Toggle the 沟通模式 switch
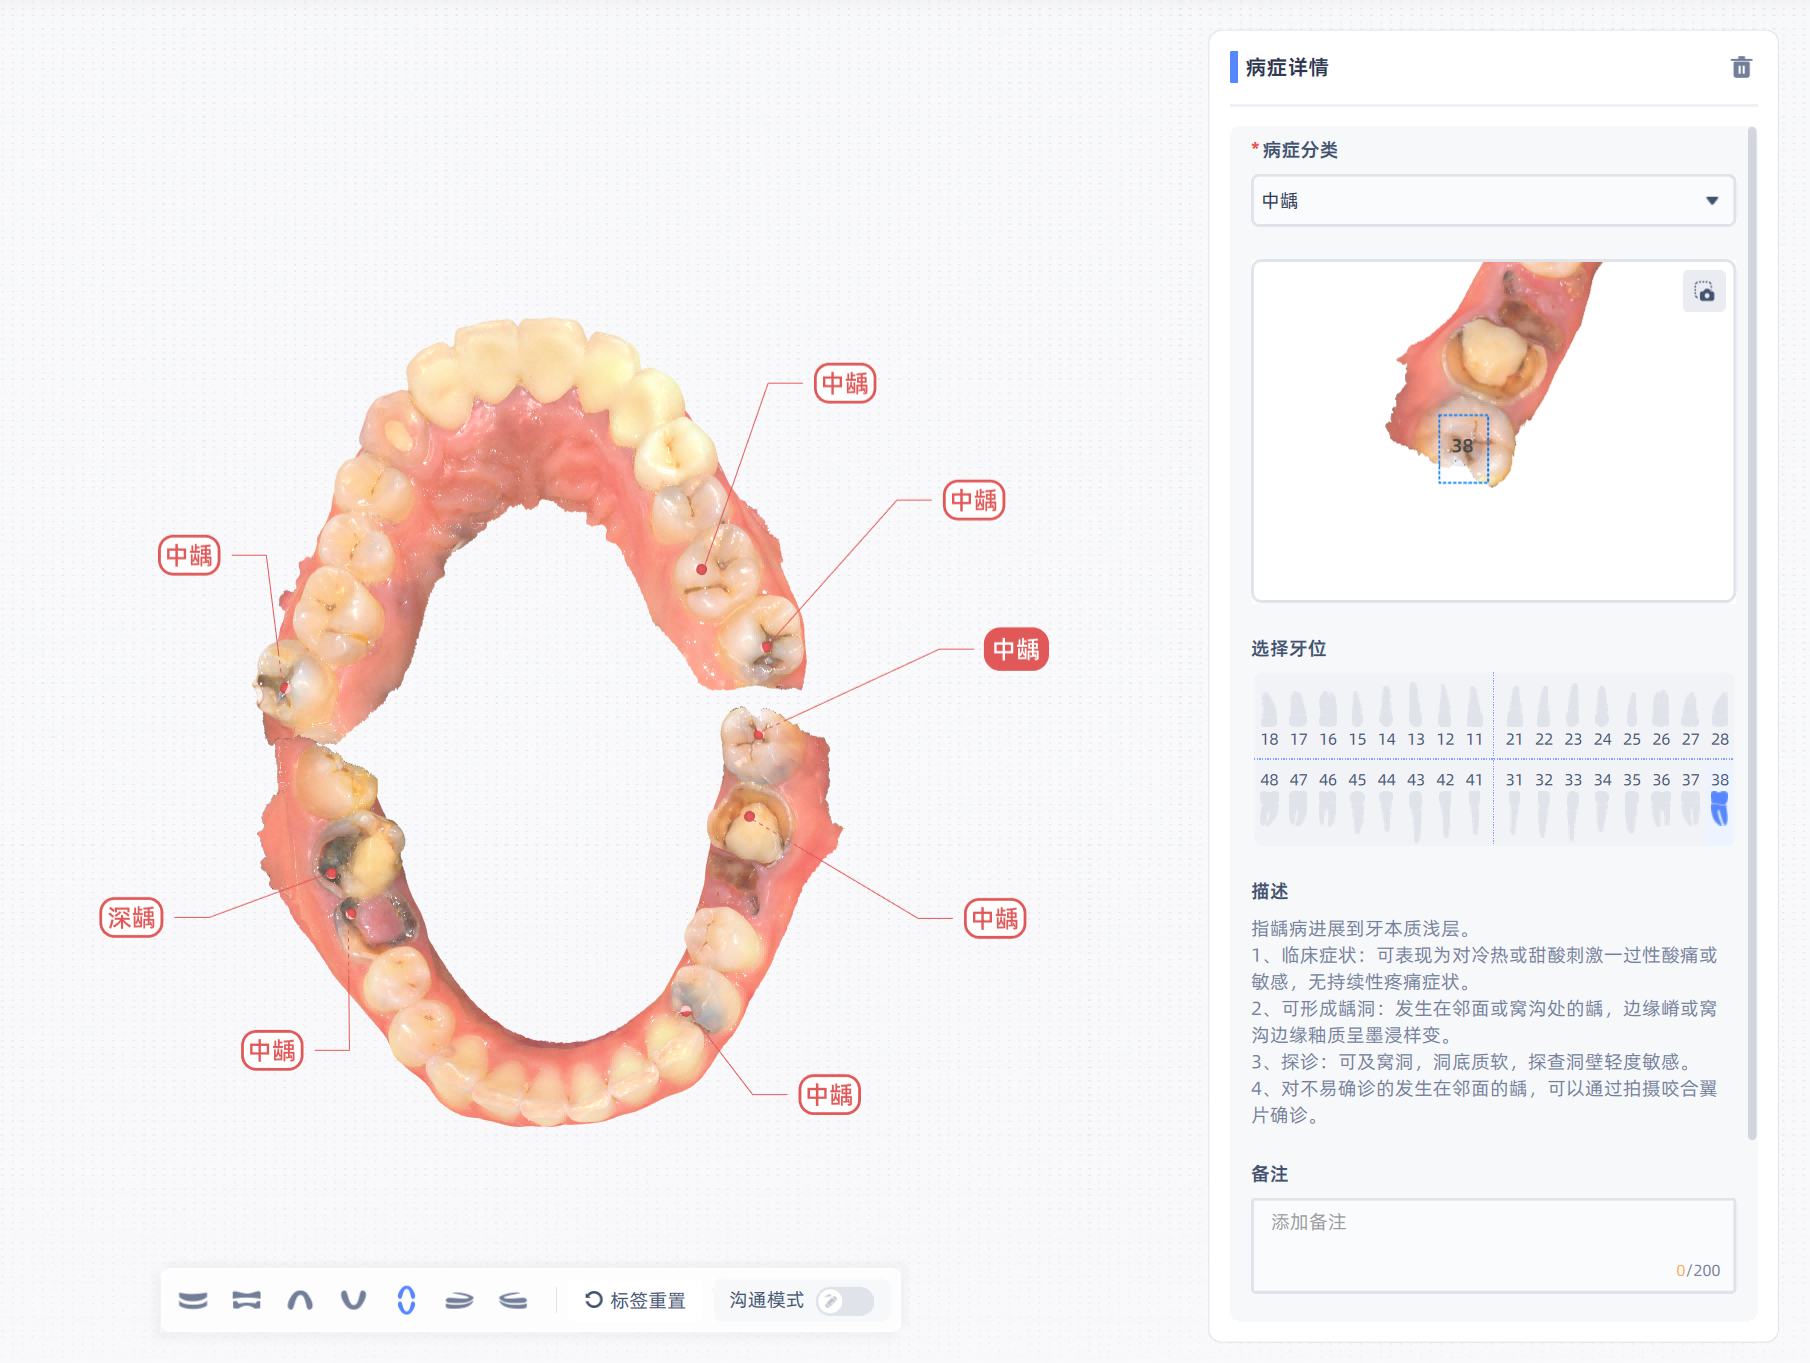 tap(845, 1300)
